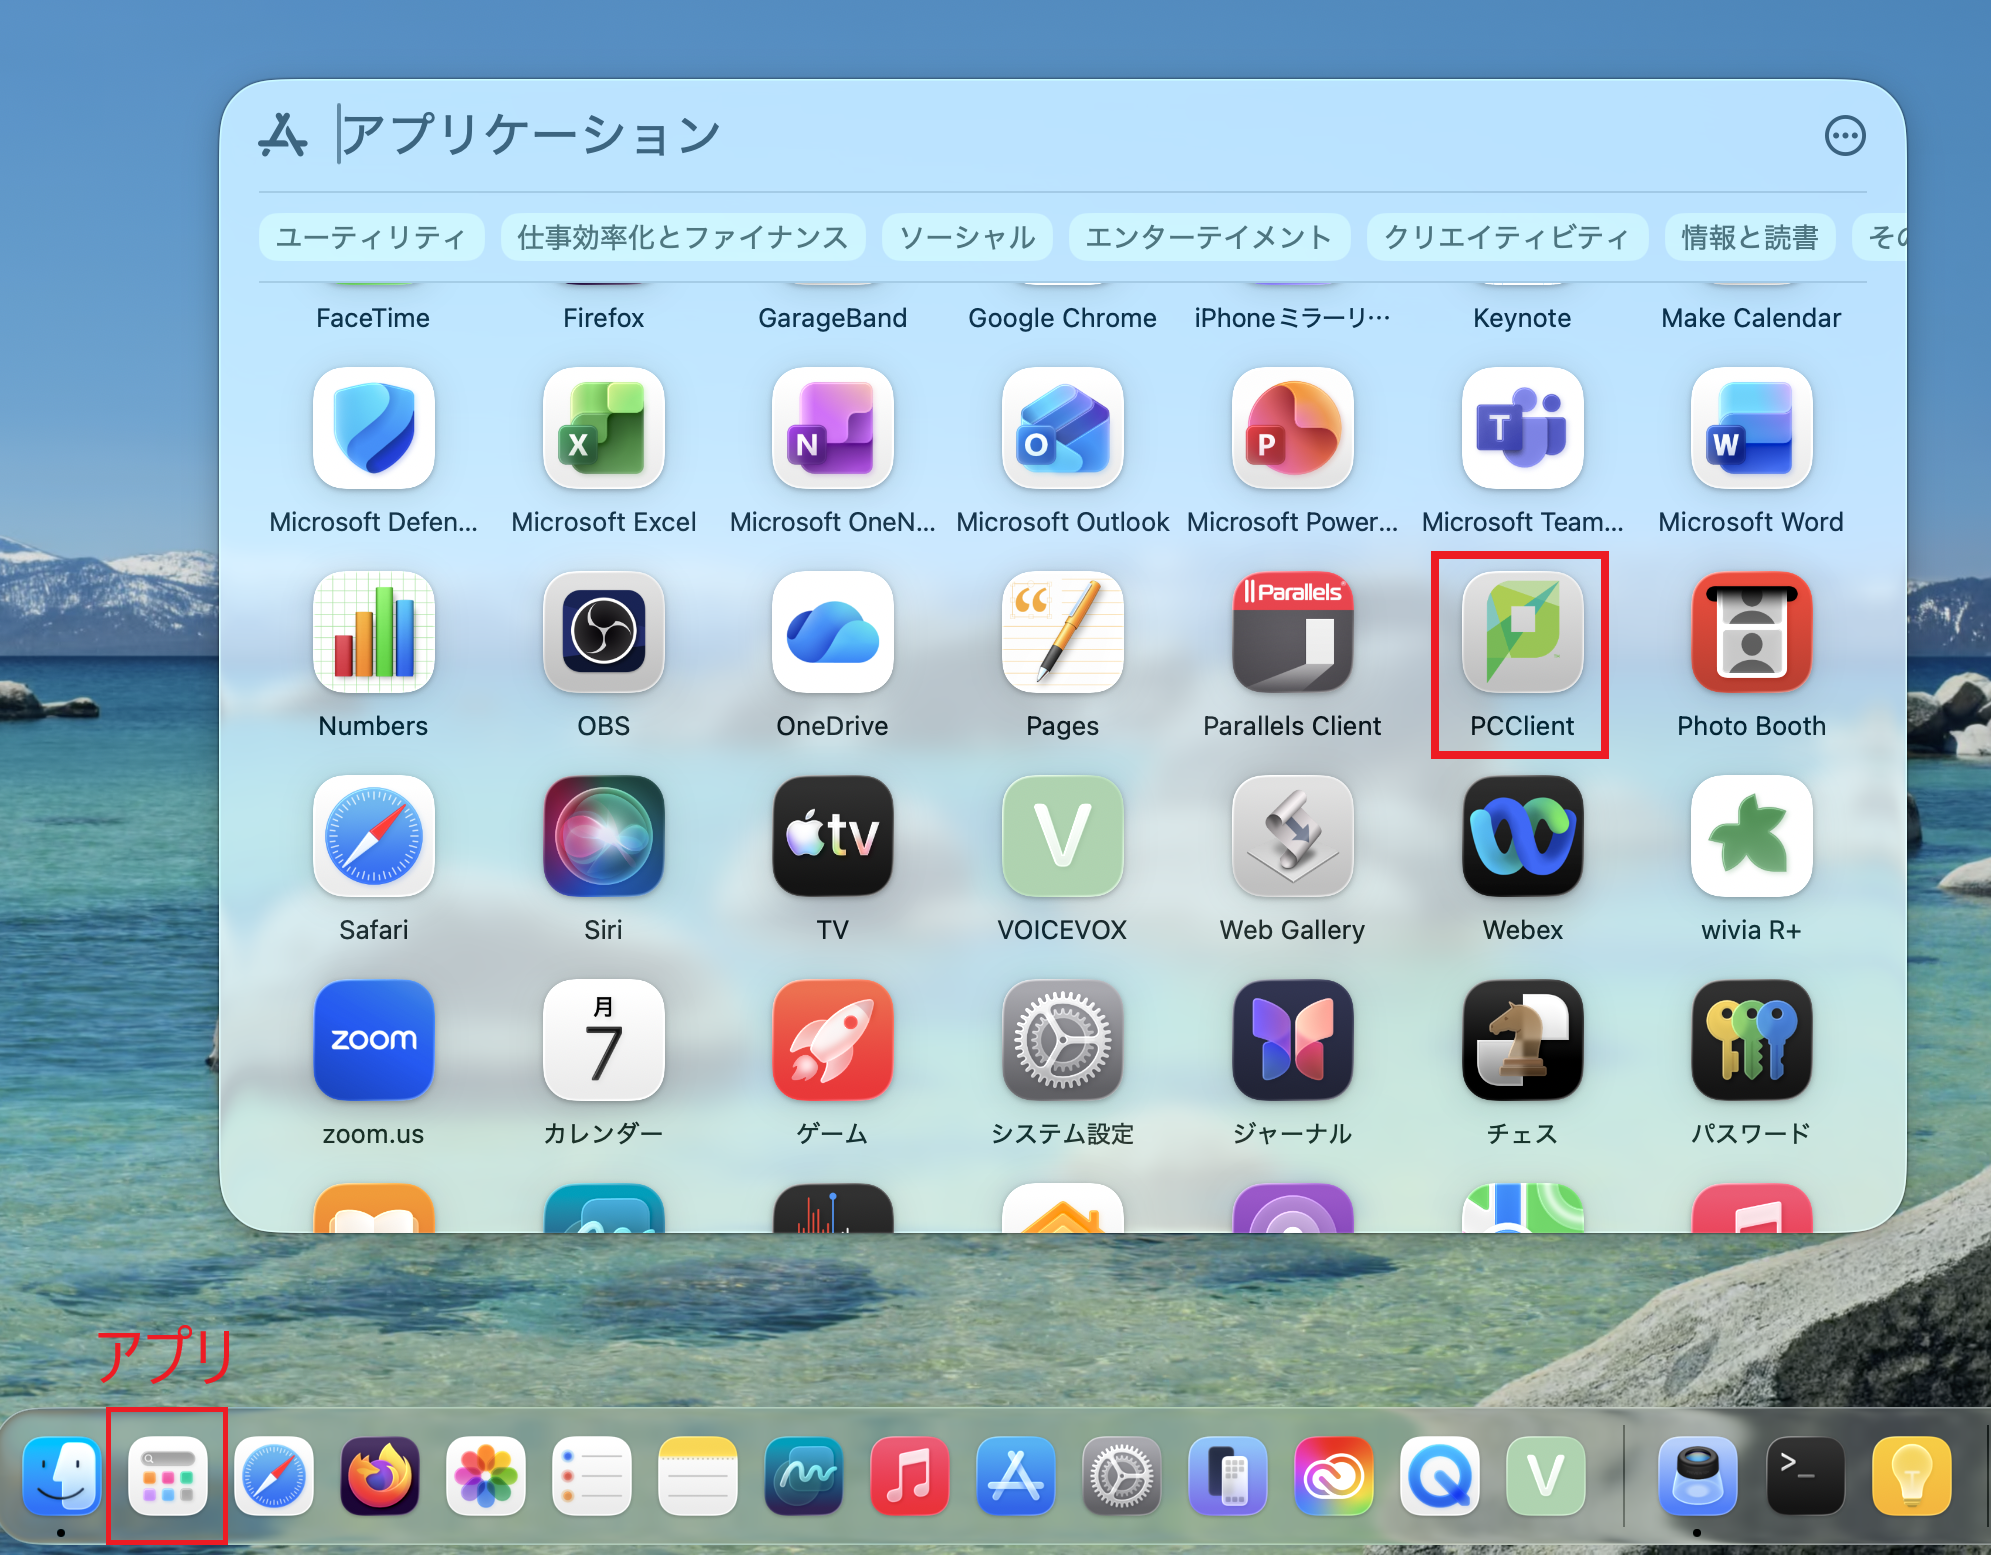Open the Pages app
1991x1555 pixels.
[x=1062, y=632]
